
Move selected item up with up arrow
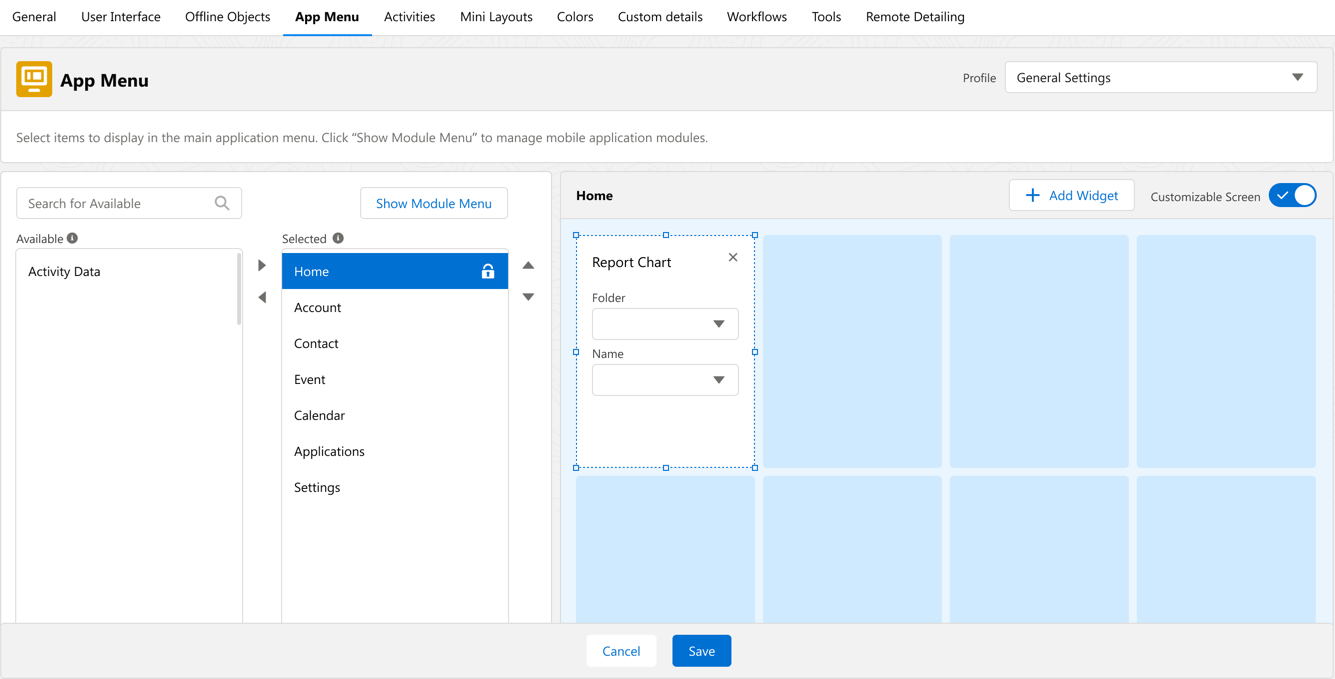528,266
